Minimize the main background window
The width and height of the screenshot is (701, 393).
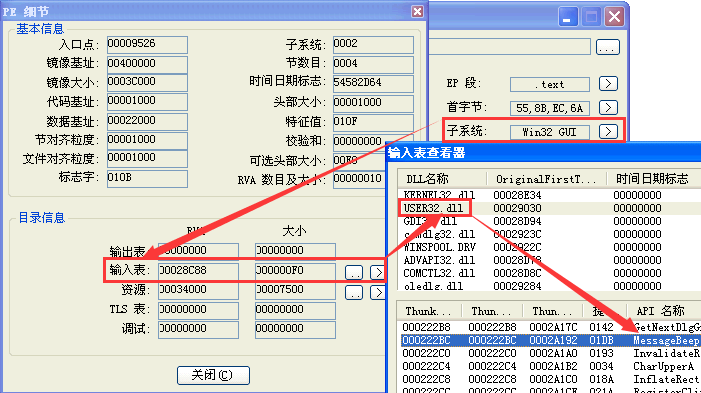(x=567, y=17)
